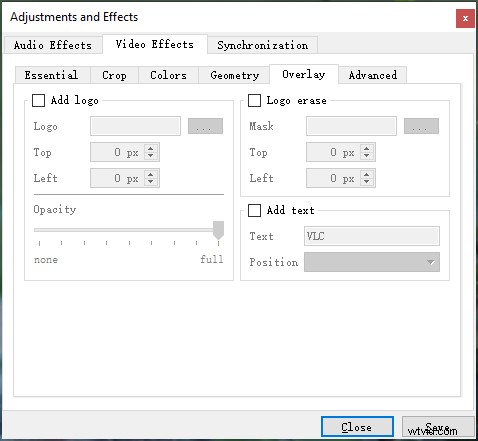The width and height of the screenshot is (478, 441).
Task: Enable the Add logo checkbox
Action: (38, 100)
